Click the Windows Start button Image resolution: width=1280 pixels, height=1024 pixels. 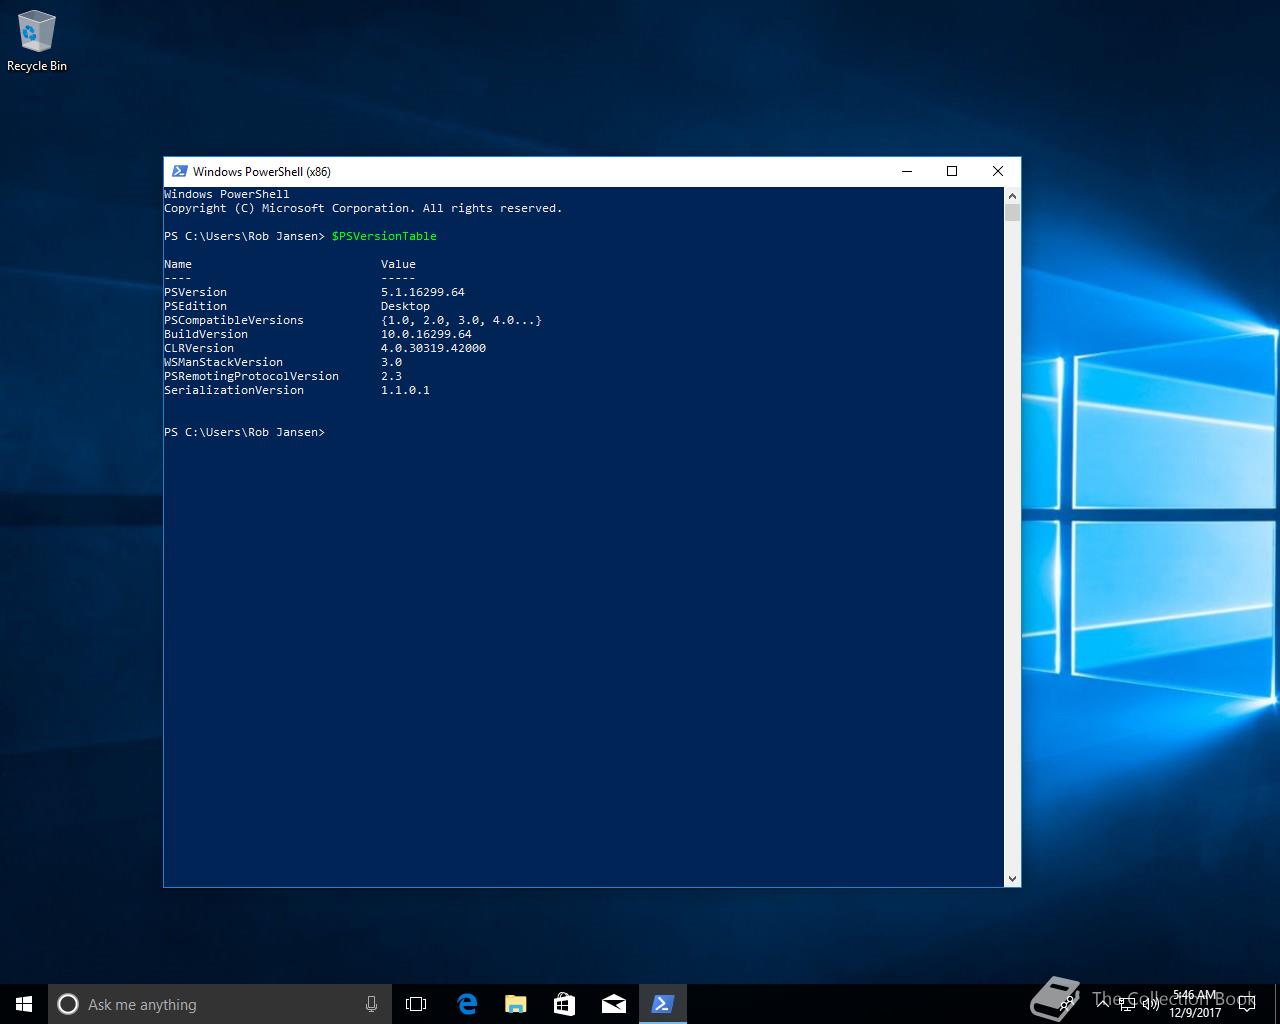click(24, 1004)
